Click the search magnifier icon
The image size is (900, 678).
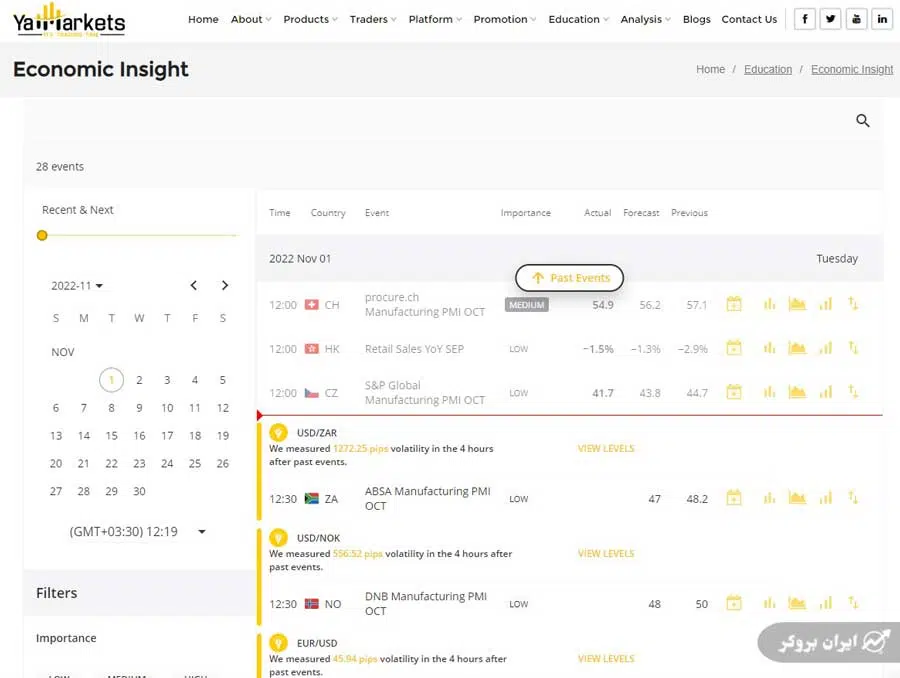(863, 121)
